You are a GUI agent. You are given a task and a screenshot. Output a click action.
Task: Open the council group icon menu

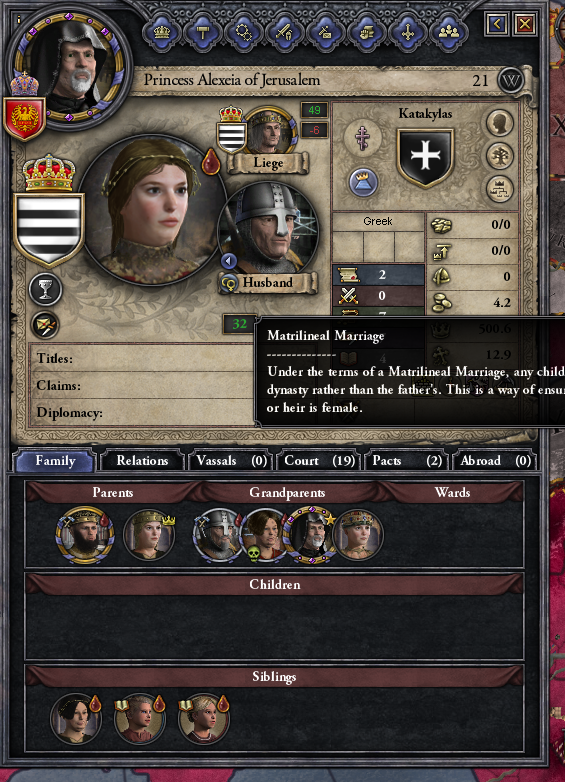point(449,33)
